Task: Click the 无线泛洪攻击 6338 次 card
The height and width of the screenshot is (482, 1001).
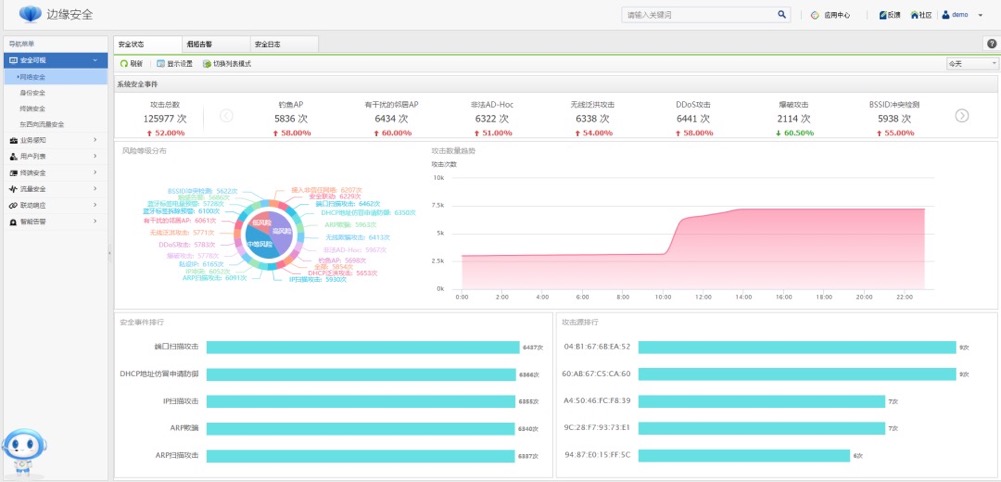Action: tap(592, 119)
